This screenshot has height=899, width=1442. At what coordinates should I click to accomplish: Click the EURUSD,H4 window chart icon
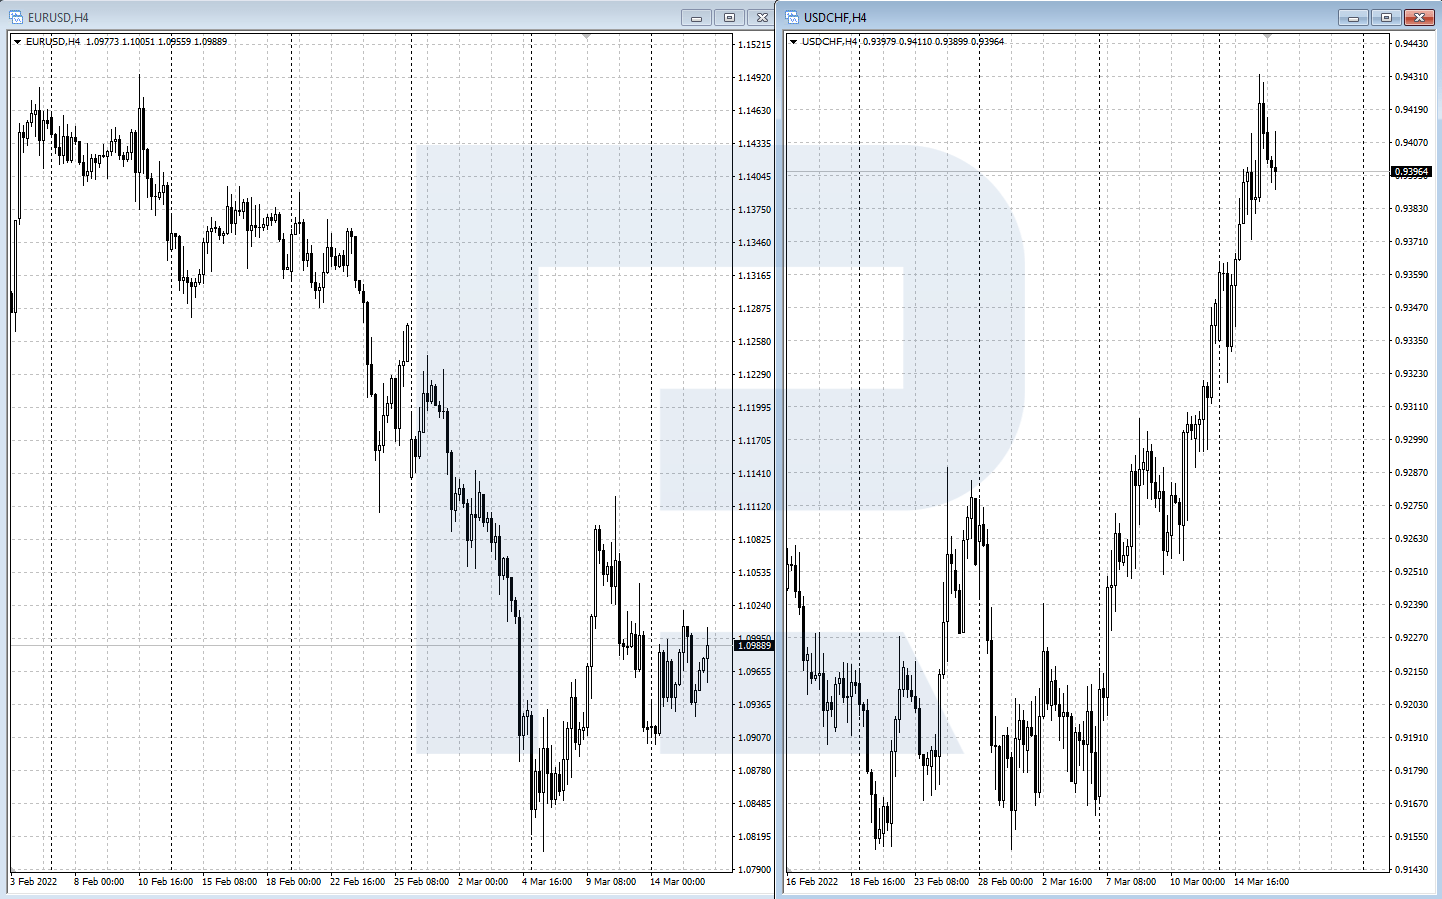coord(16,17)
